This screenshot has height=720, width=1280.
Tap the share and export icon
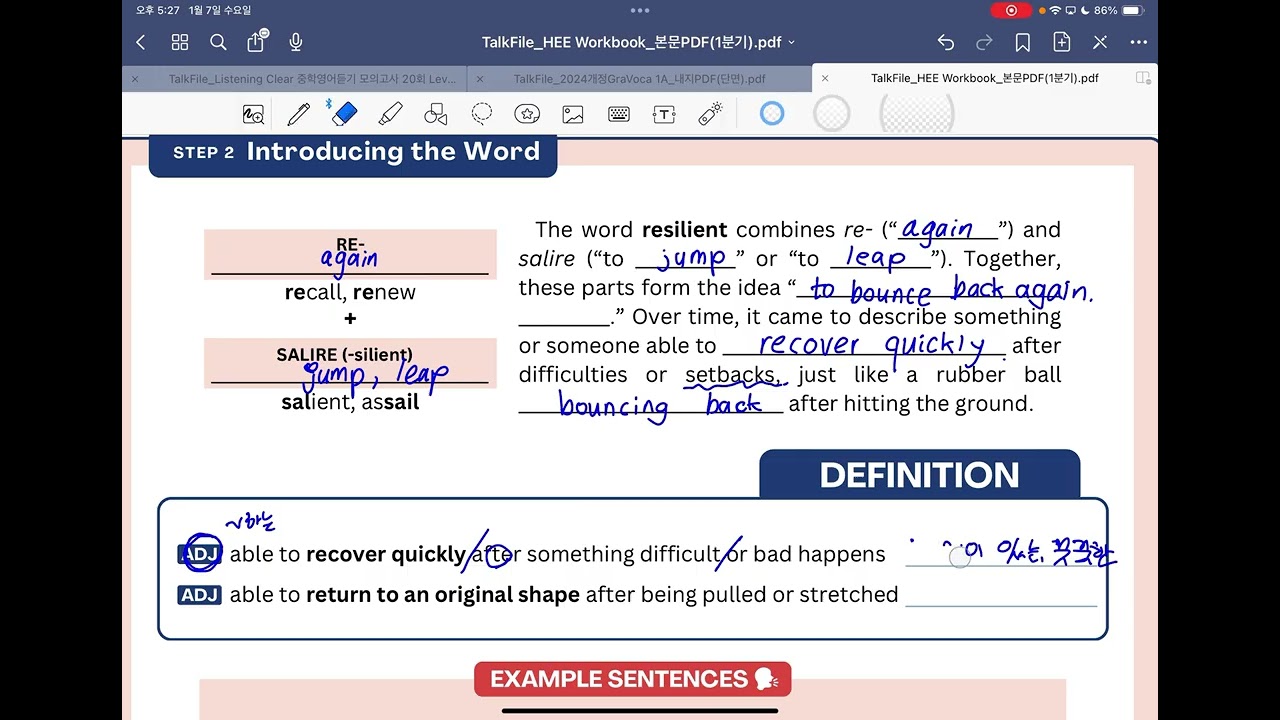256,41
